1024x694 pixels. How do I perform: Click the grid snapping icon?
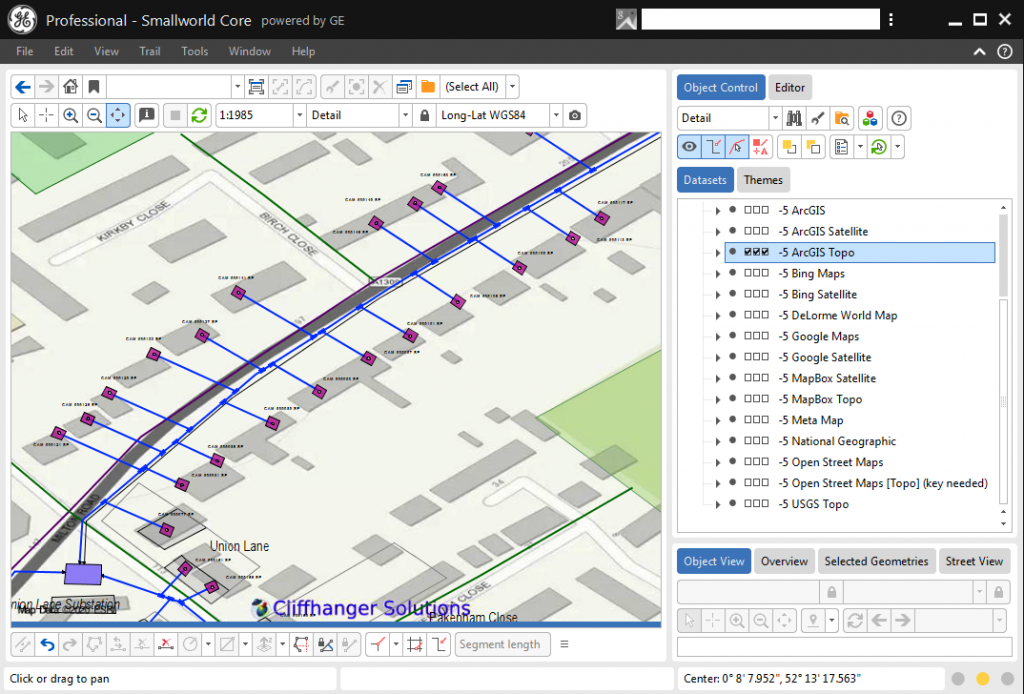point(415,644)
